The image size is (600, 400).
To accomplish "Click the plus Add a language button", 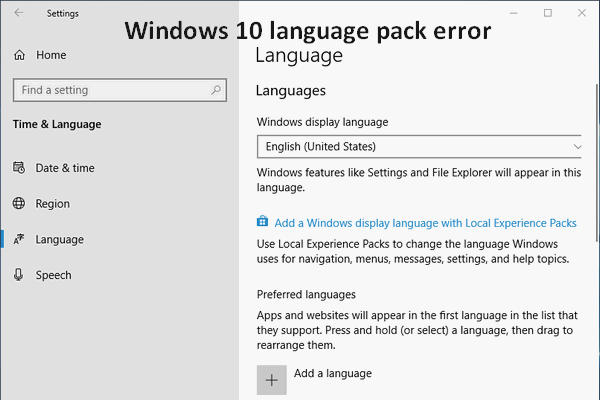I will 272,380.
